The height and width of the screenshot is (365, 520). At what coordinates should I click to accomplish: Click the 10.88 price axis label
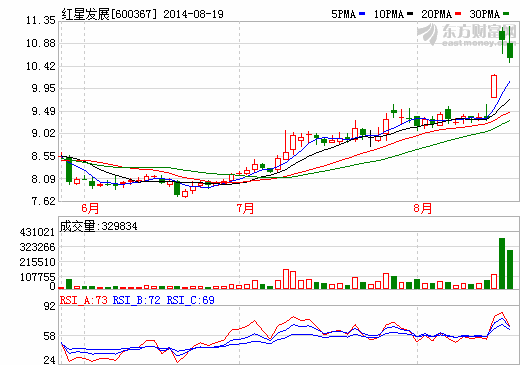[41, 43]
